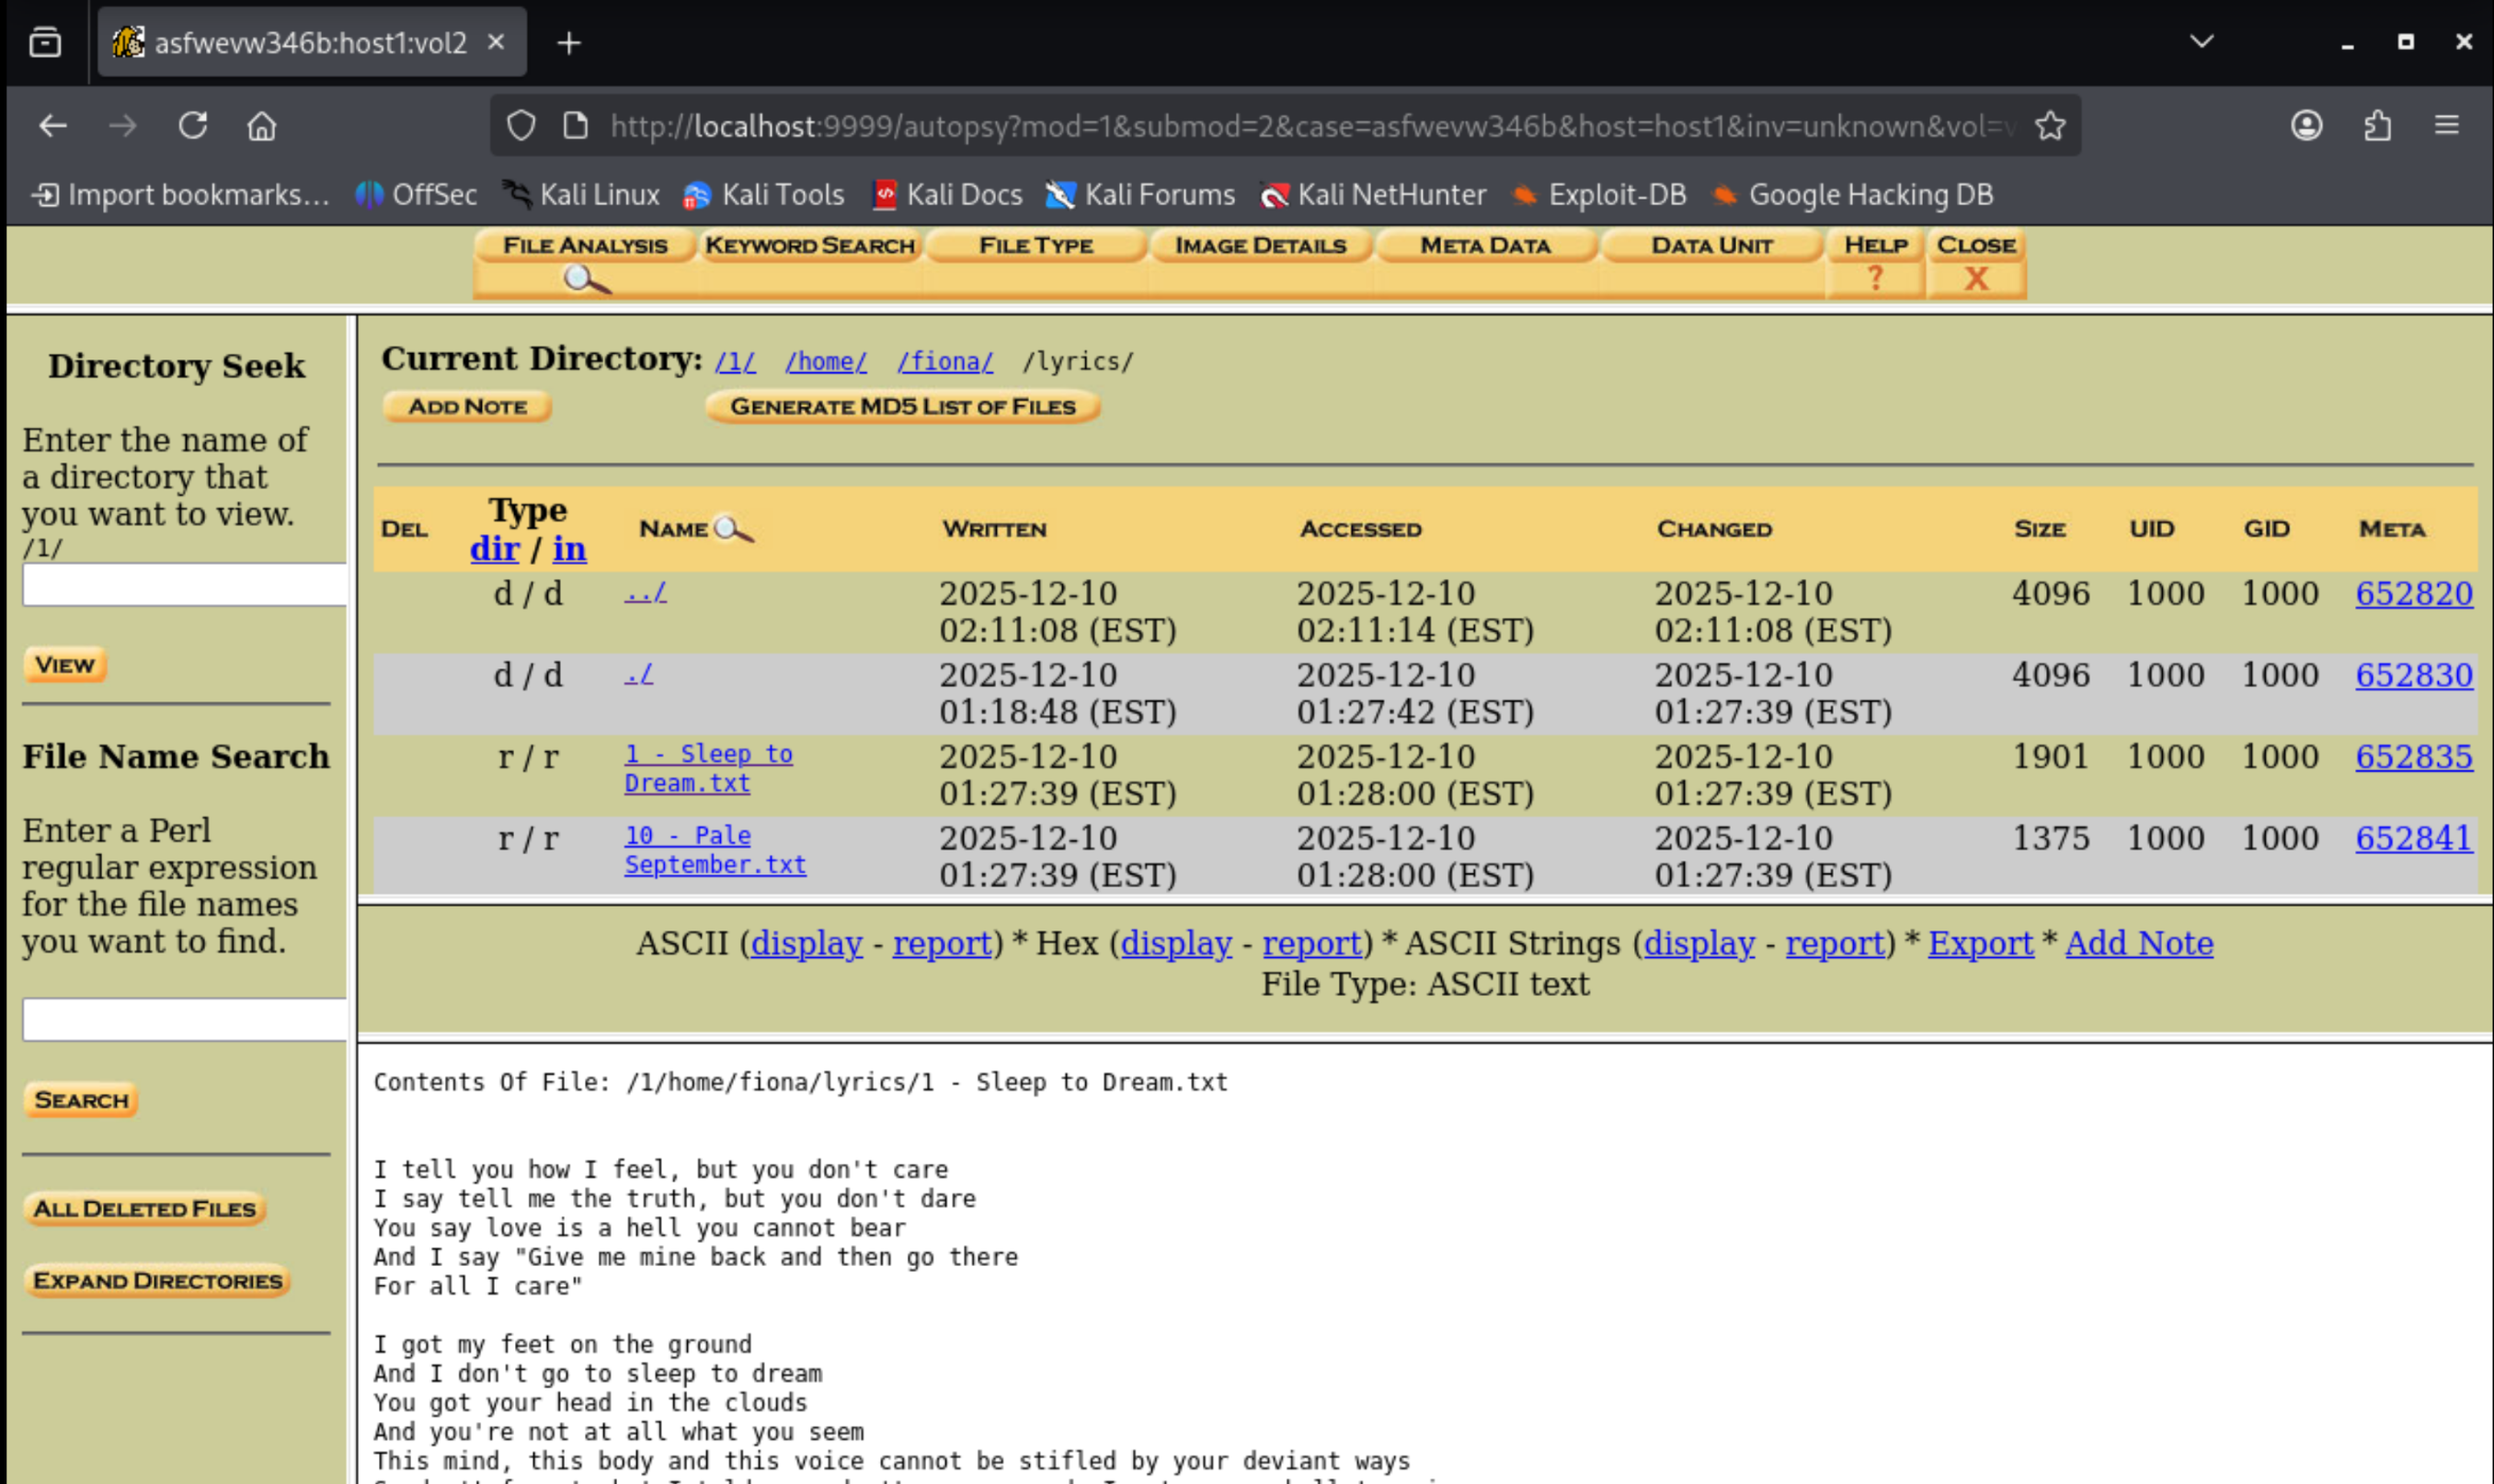Click the magnifier under File Analysis
2494x1484 pixels.
586,279
